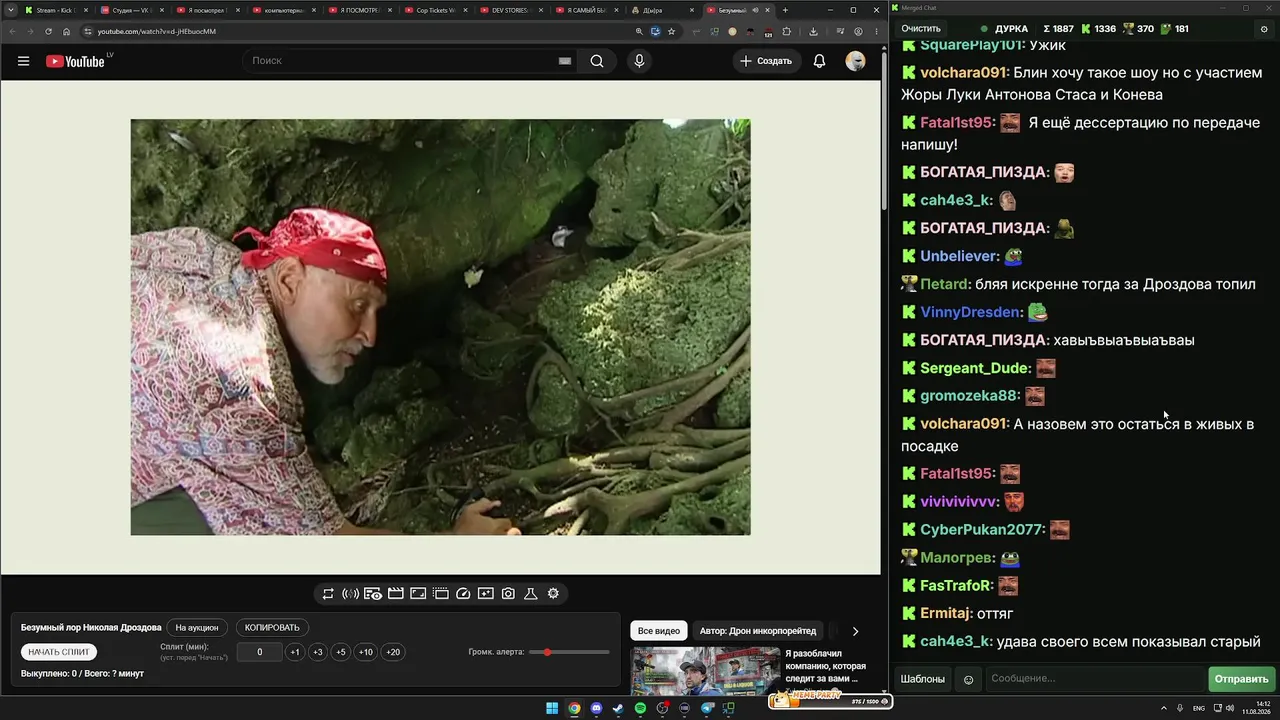1280x720 pixels.
Task: Adjust the alert volume slider
Action: [x=569, y=652]
